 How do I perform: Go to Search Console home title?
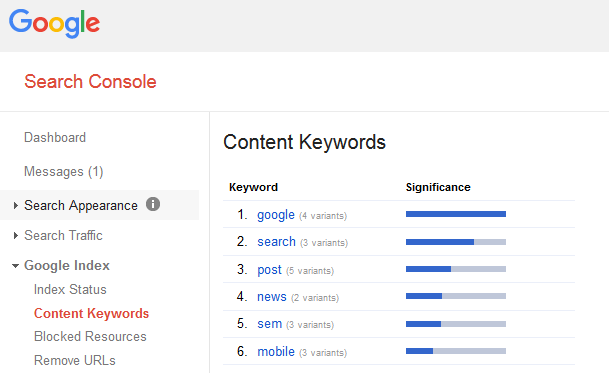(90, 82)
